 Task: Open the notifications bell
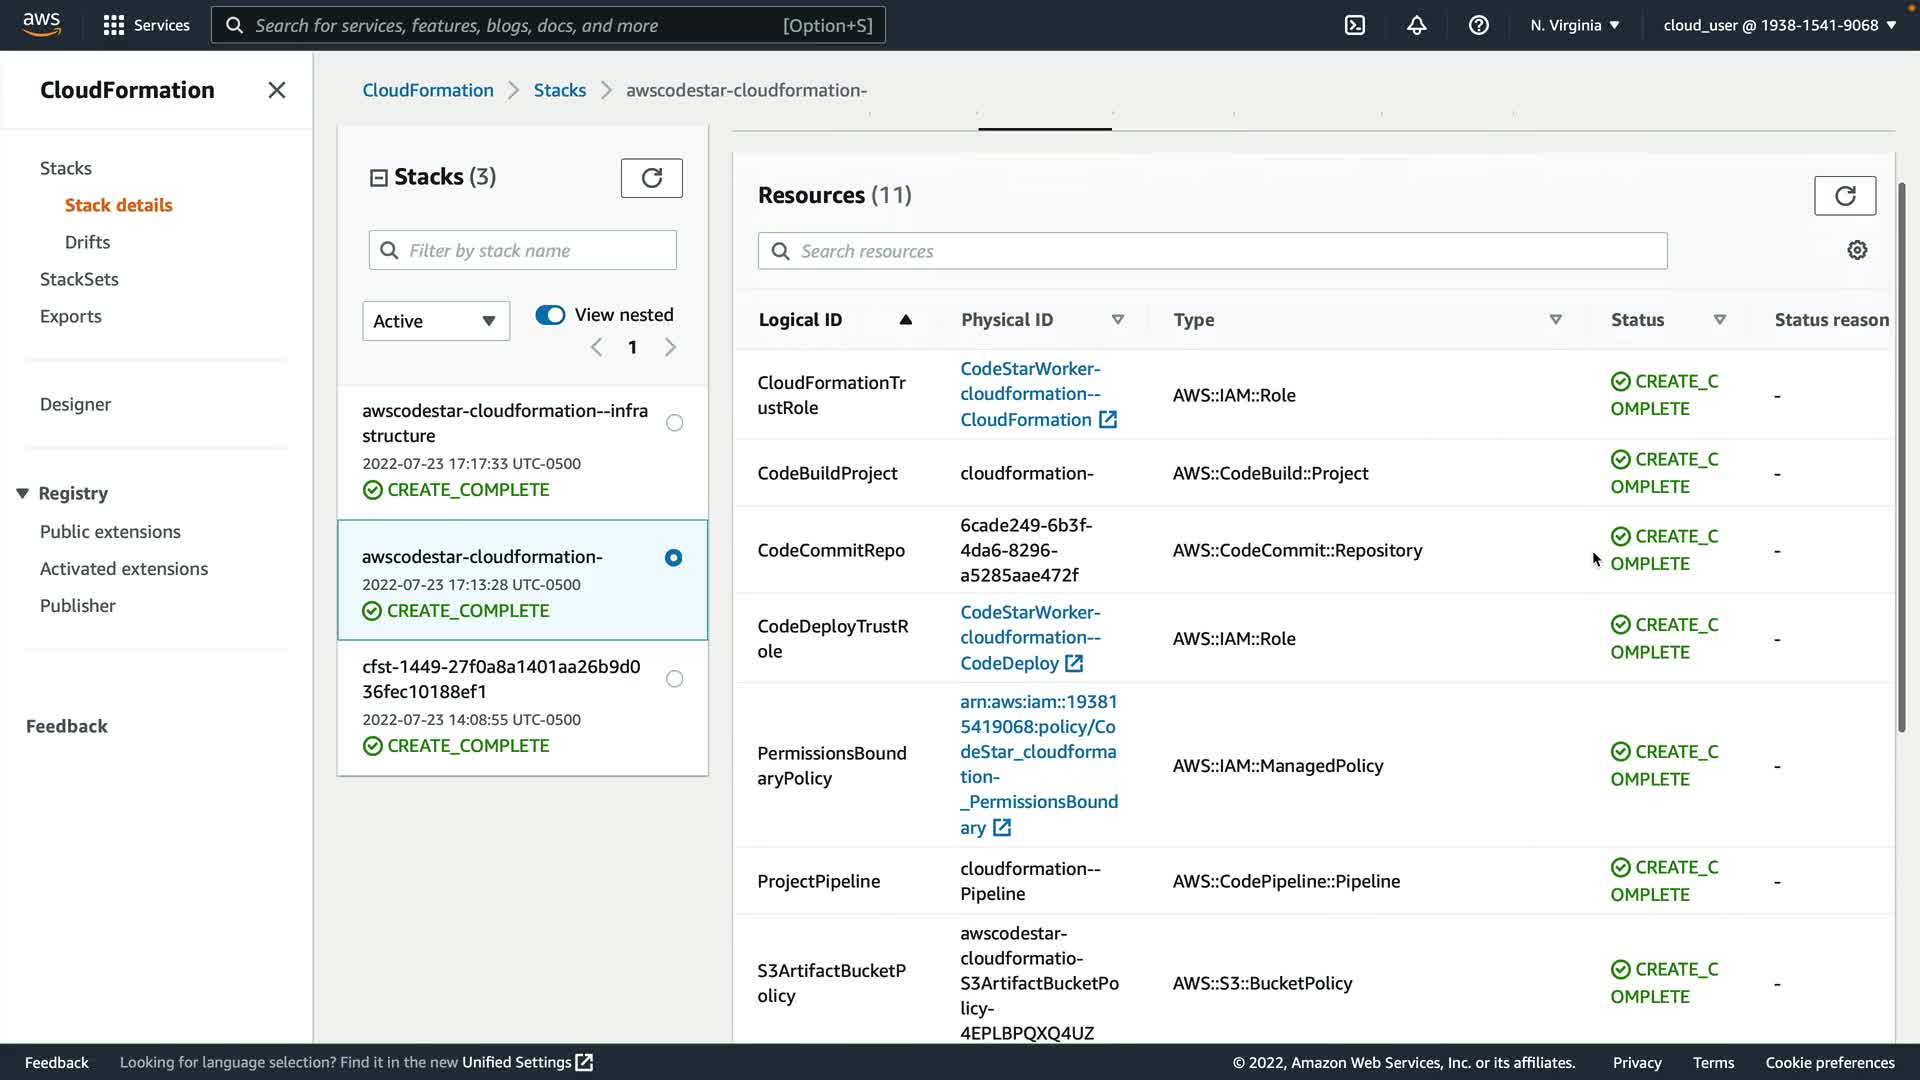point(1416,25)
